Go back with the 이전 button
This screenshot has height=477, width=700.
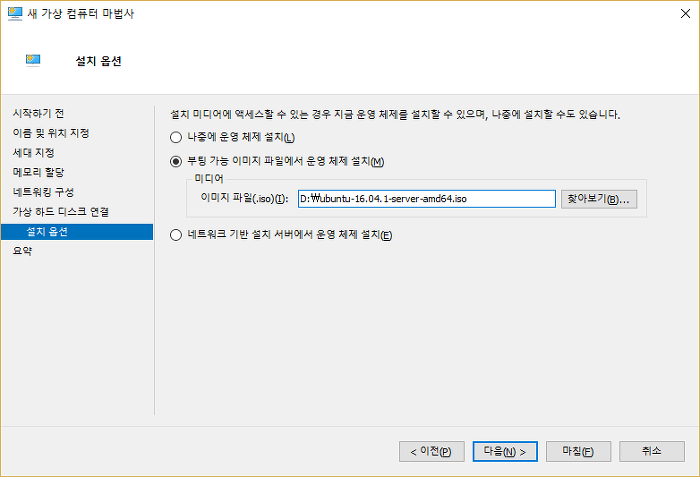point(431,452)
